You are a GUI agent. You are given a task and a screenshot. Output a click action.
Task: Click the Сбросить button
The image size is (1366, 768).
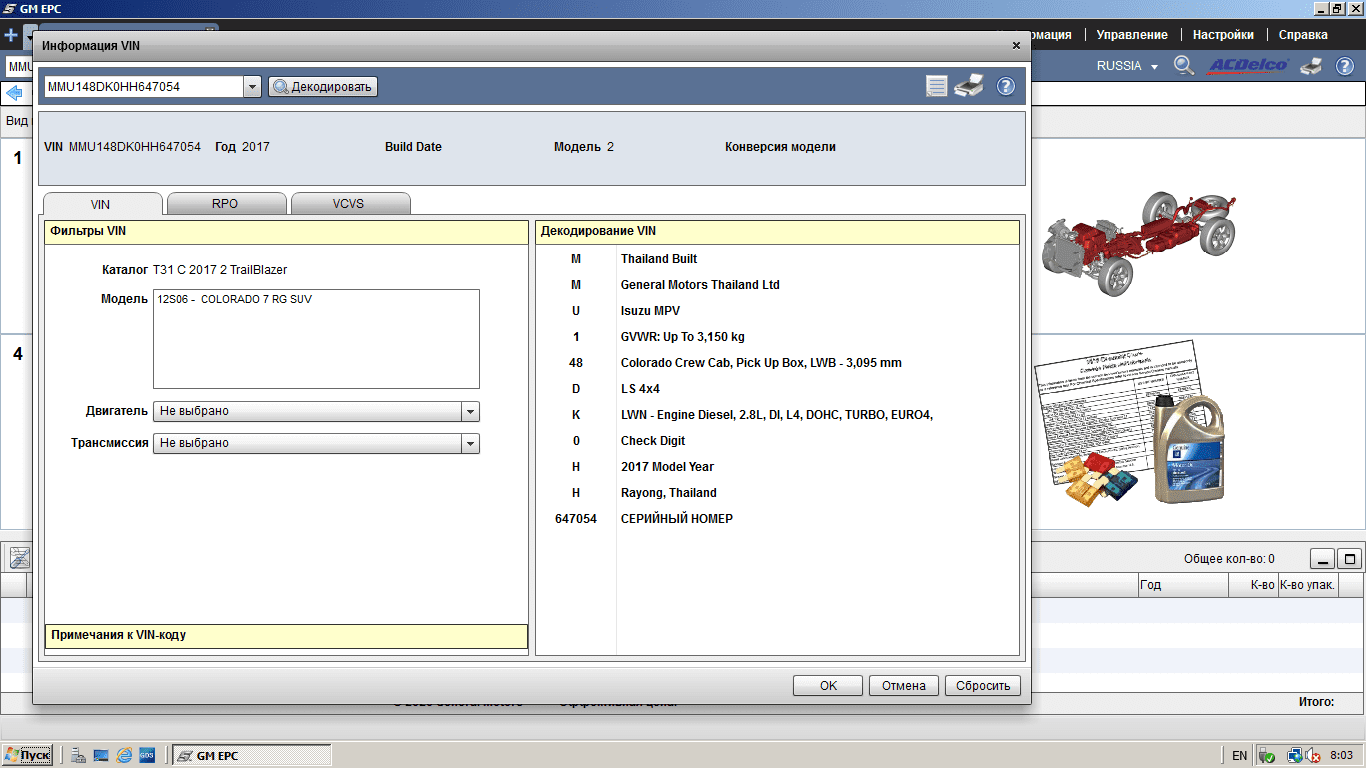983,686
